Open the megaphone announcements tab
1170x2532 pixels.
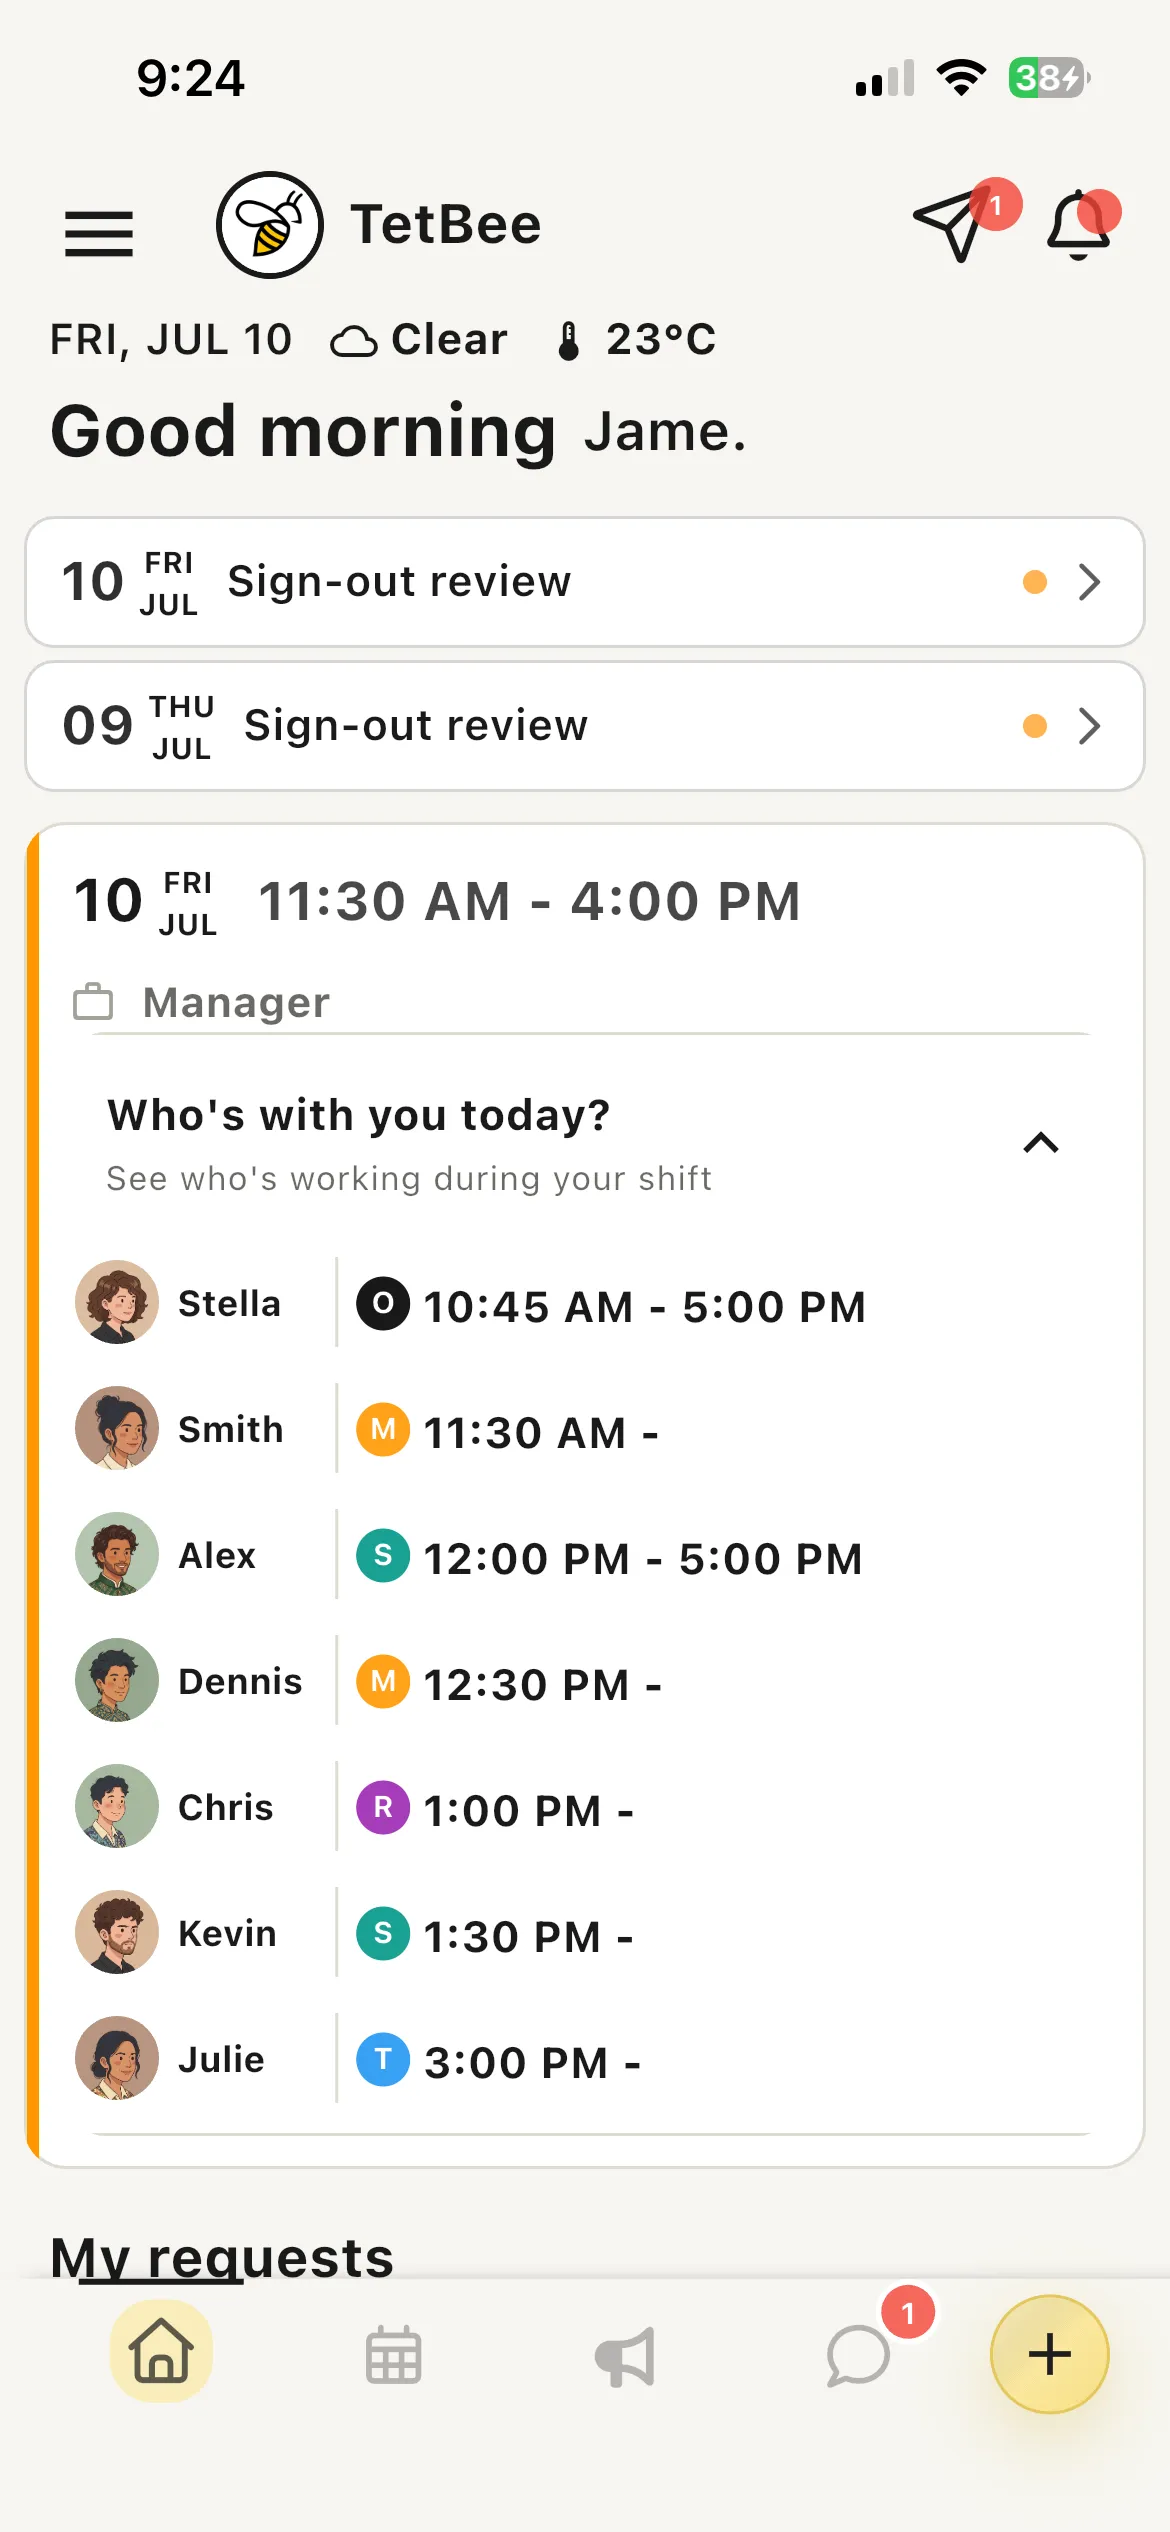pos(625,2356)
